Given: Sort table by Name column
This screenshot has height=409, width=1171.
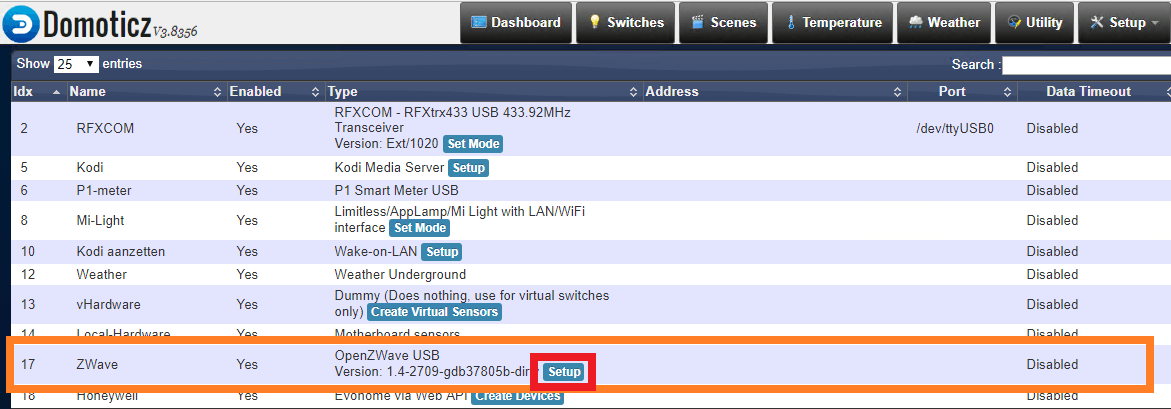Looking at the screenshot, I should (146, 92).
